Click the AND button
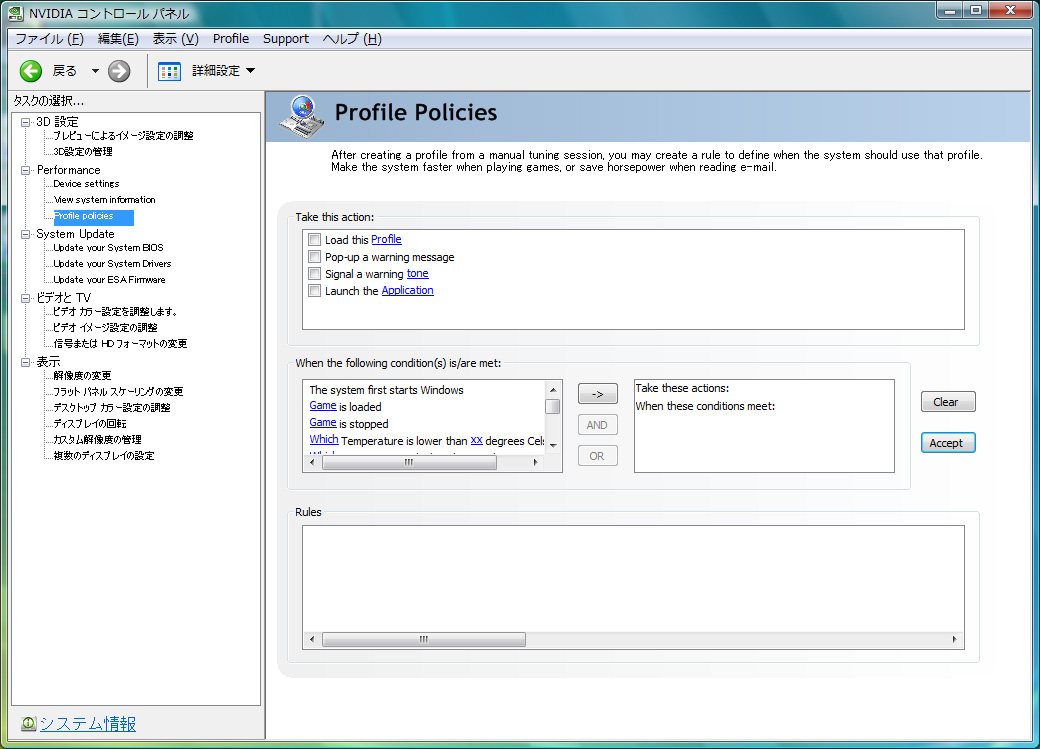 pyautogui.click(x=598, y=425)
